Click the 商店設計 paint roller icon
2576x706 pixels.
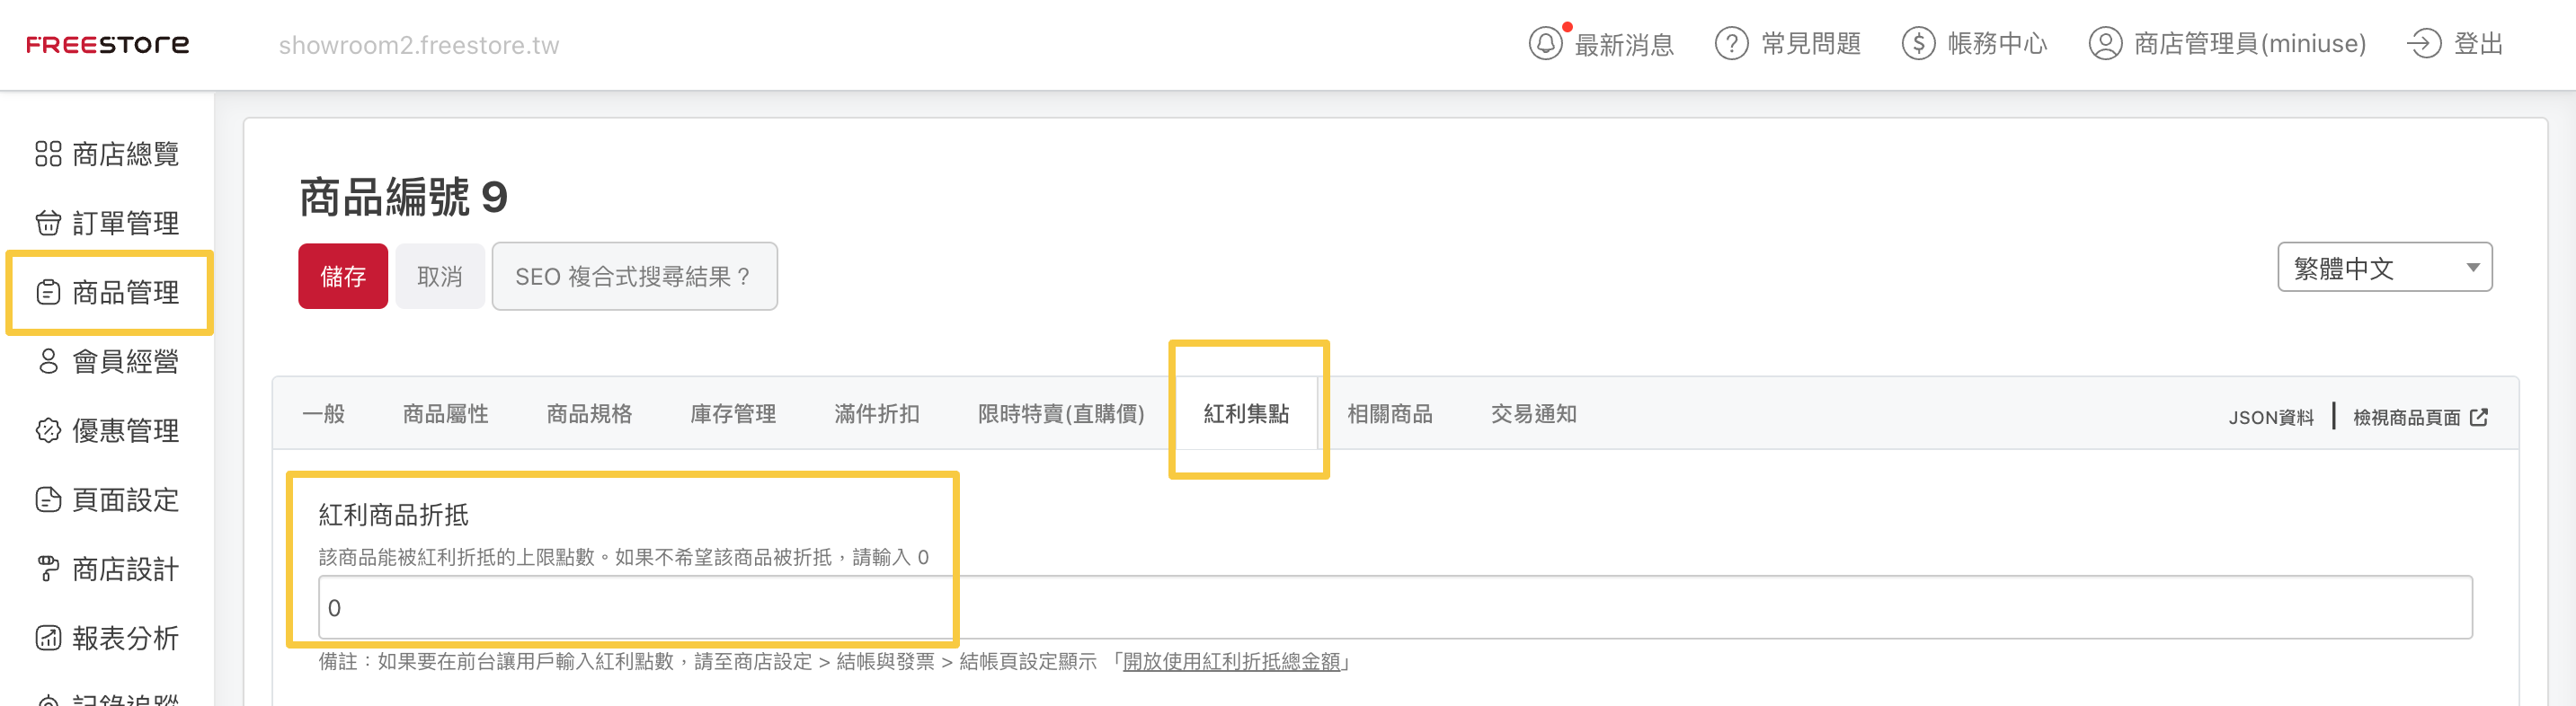[48, 569]
